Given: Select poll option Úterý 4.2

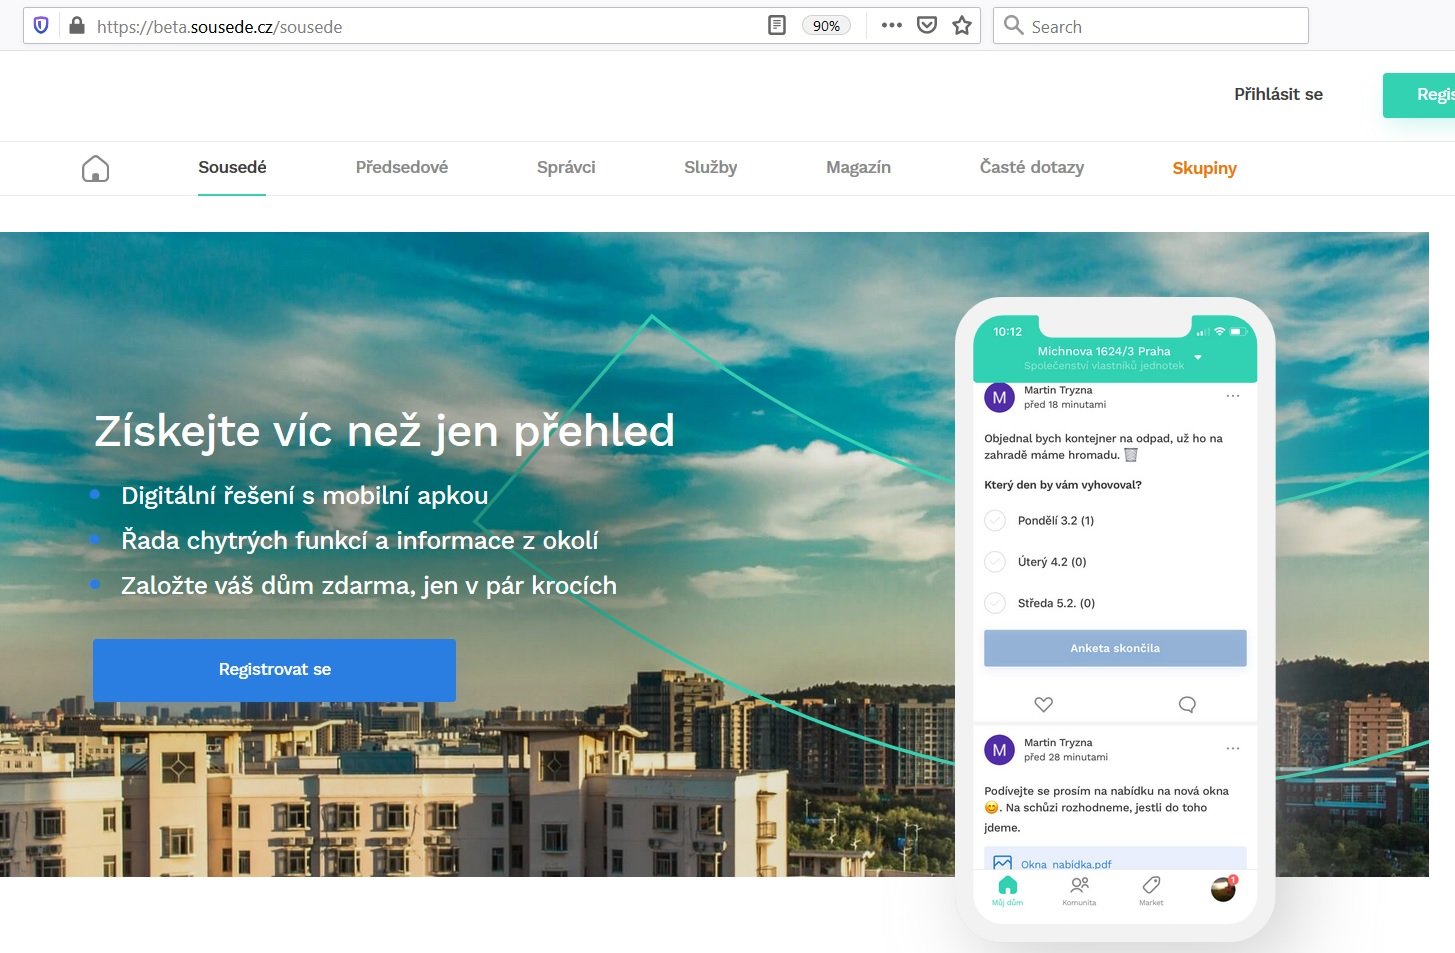Looking at the screenshot, I should point(995,562).
